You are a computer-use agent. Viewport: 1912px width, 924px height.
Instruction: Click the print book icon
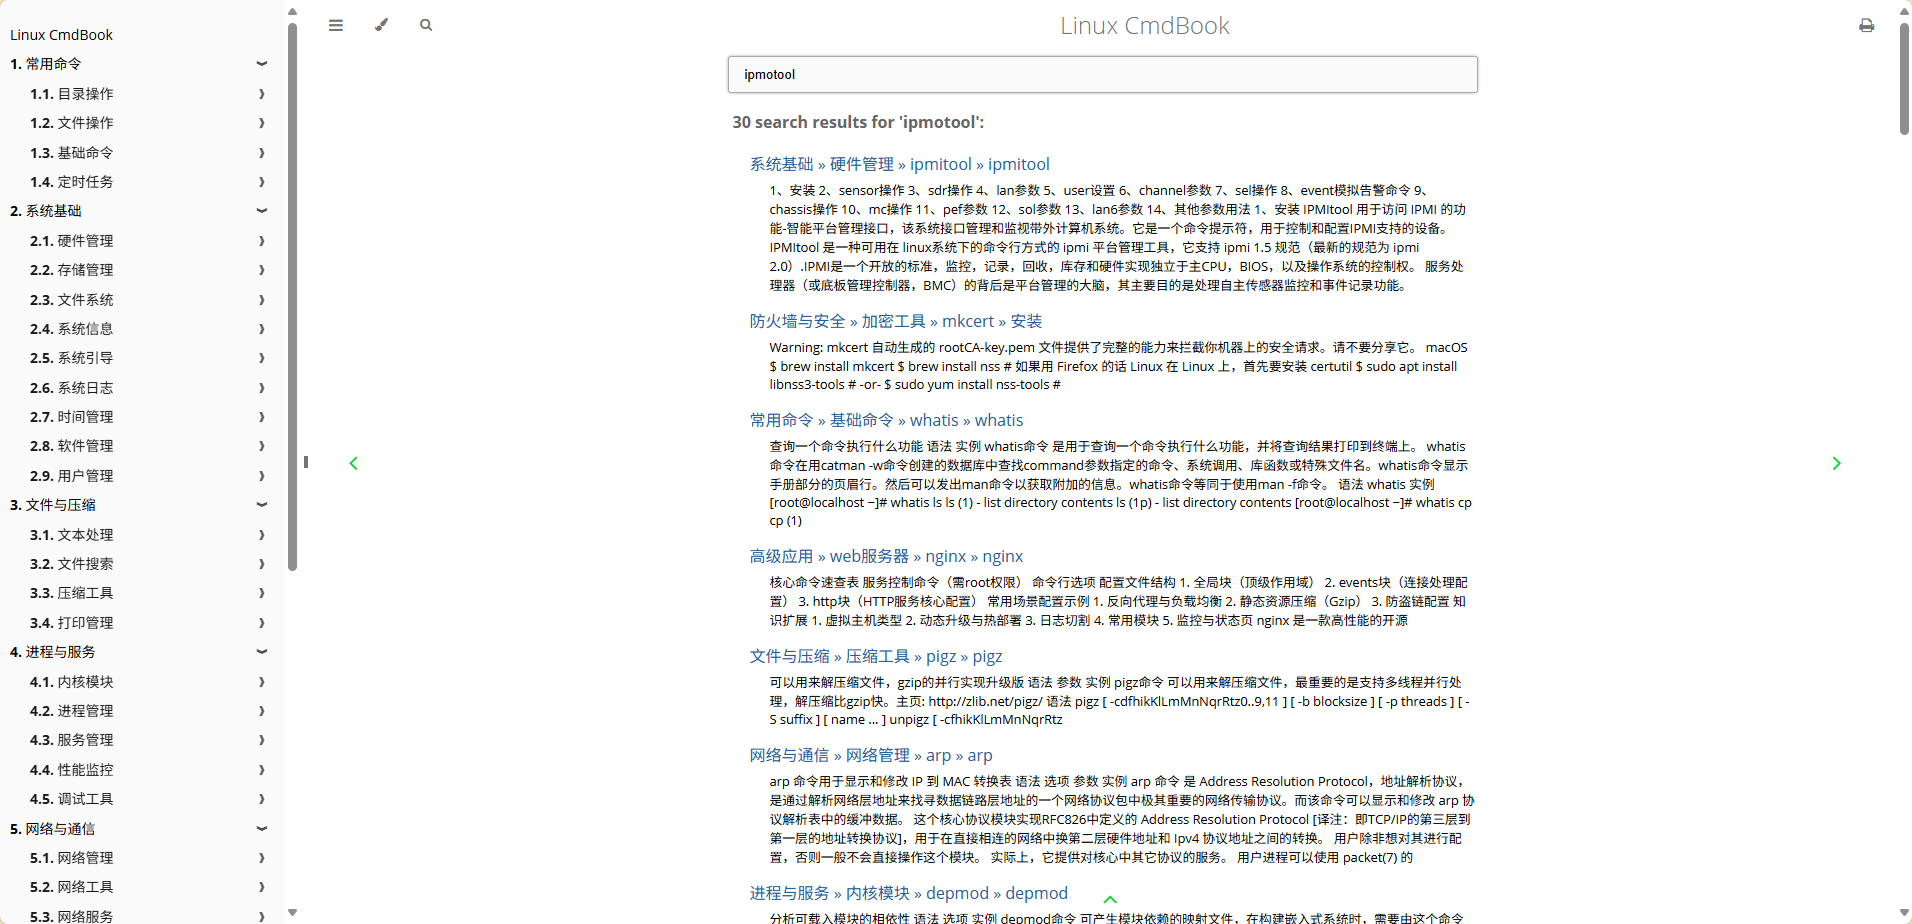[1866, 25]
